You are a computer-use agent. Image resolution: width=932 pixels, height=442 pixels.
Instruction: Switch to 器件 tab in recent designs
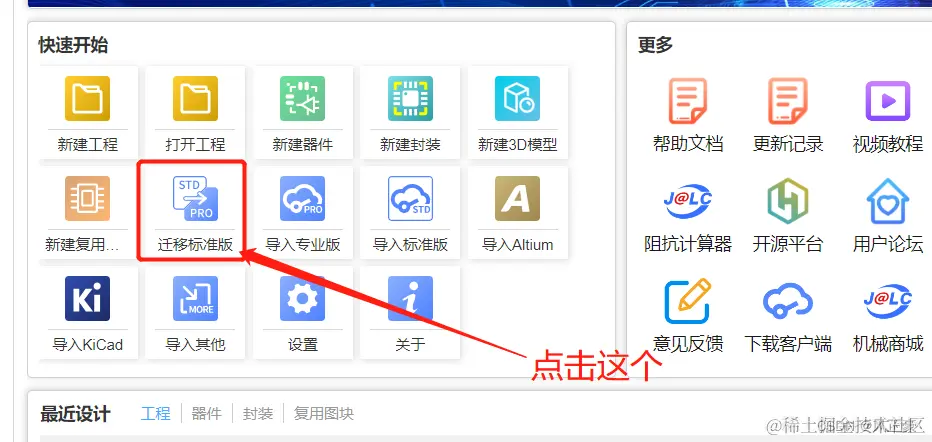207,413
